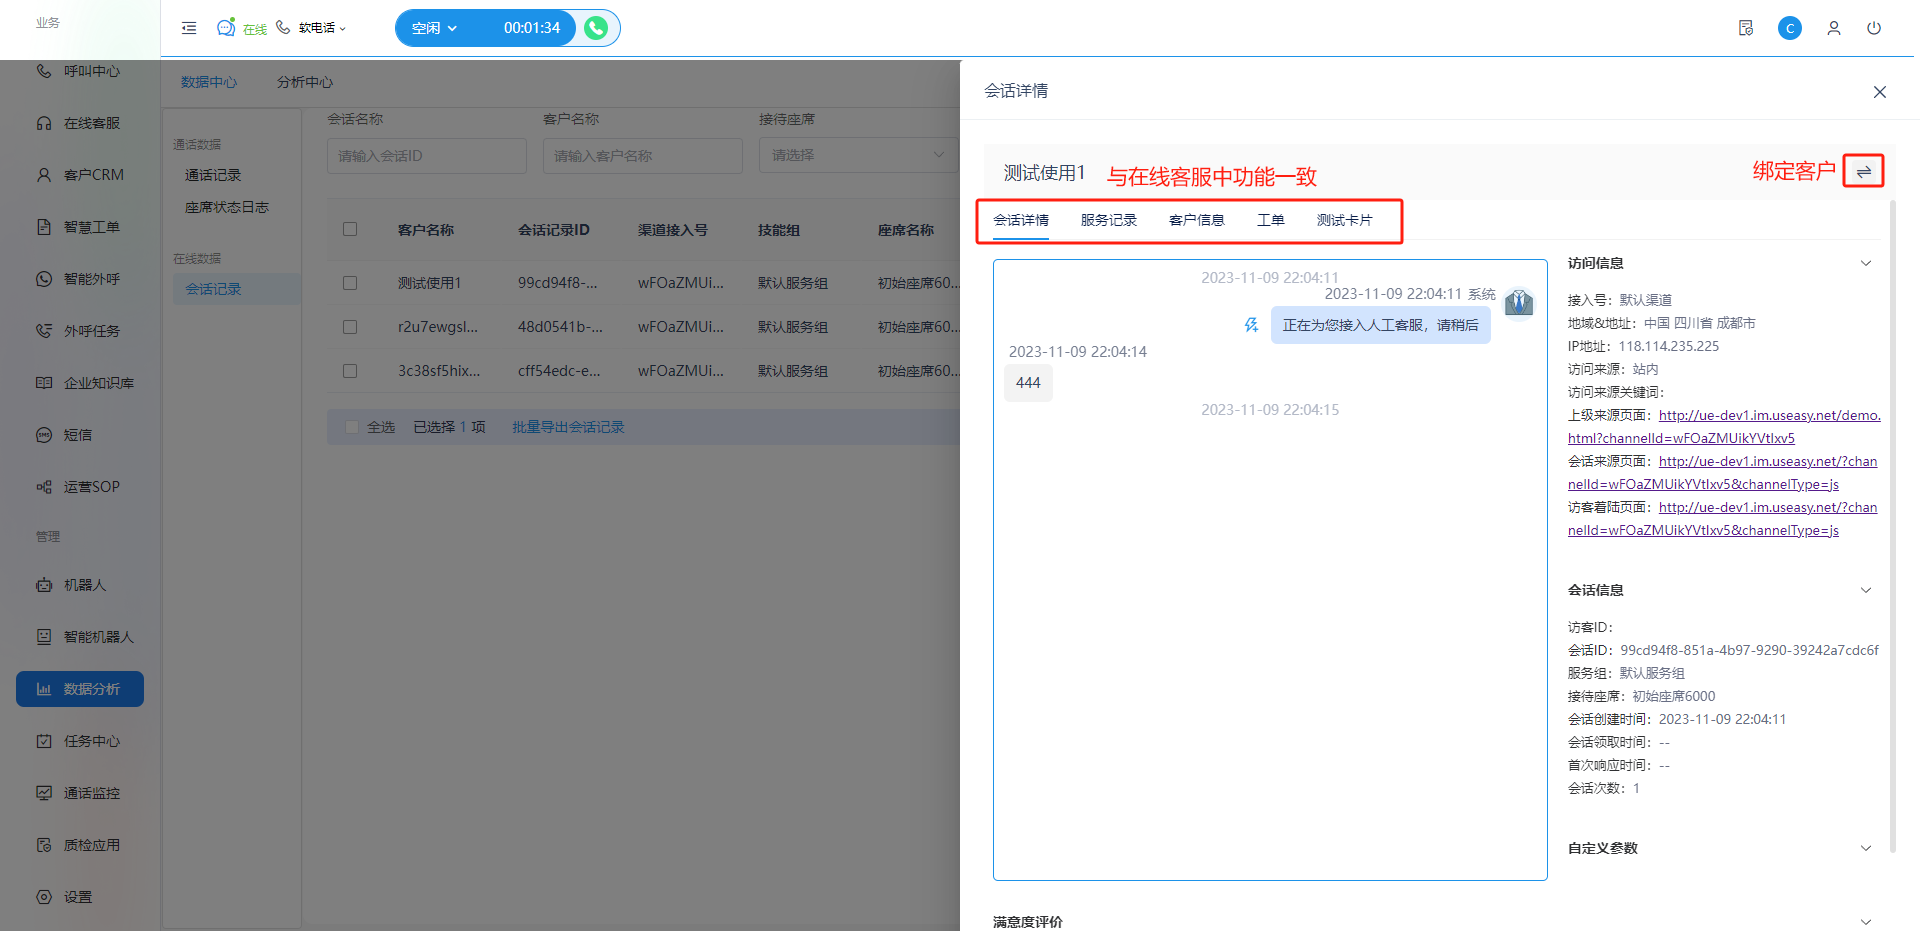The height and width of the screenshot is (931, 1920).
Task: Check the row for 3c38sf5hix...
Action: point(350,371)
